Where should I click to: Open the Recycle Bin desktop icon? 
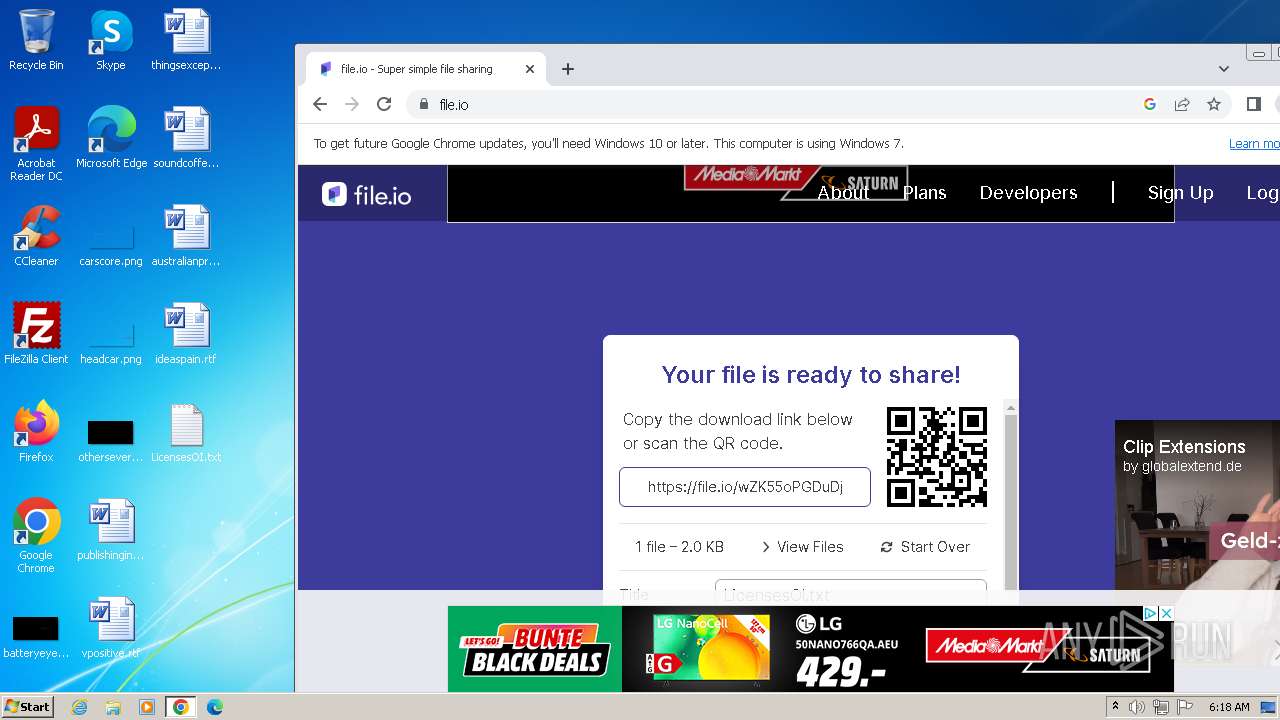click(x=36, y=40)
